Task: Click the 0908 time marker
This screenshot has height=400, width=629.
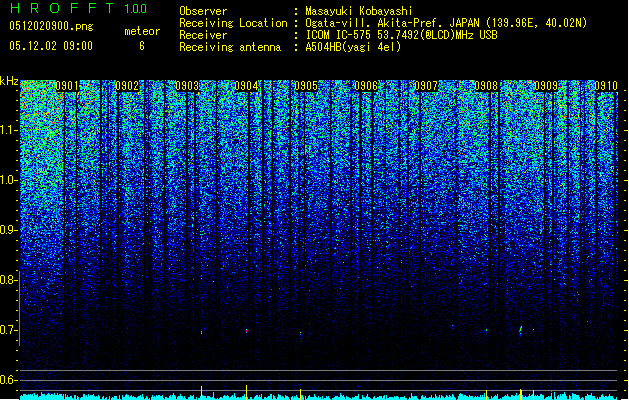Action: [486, 86]
